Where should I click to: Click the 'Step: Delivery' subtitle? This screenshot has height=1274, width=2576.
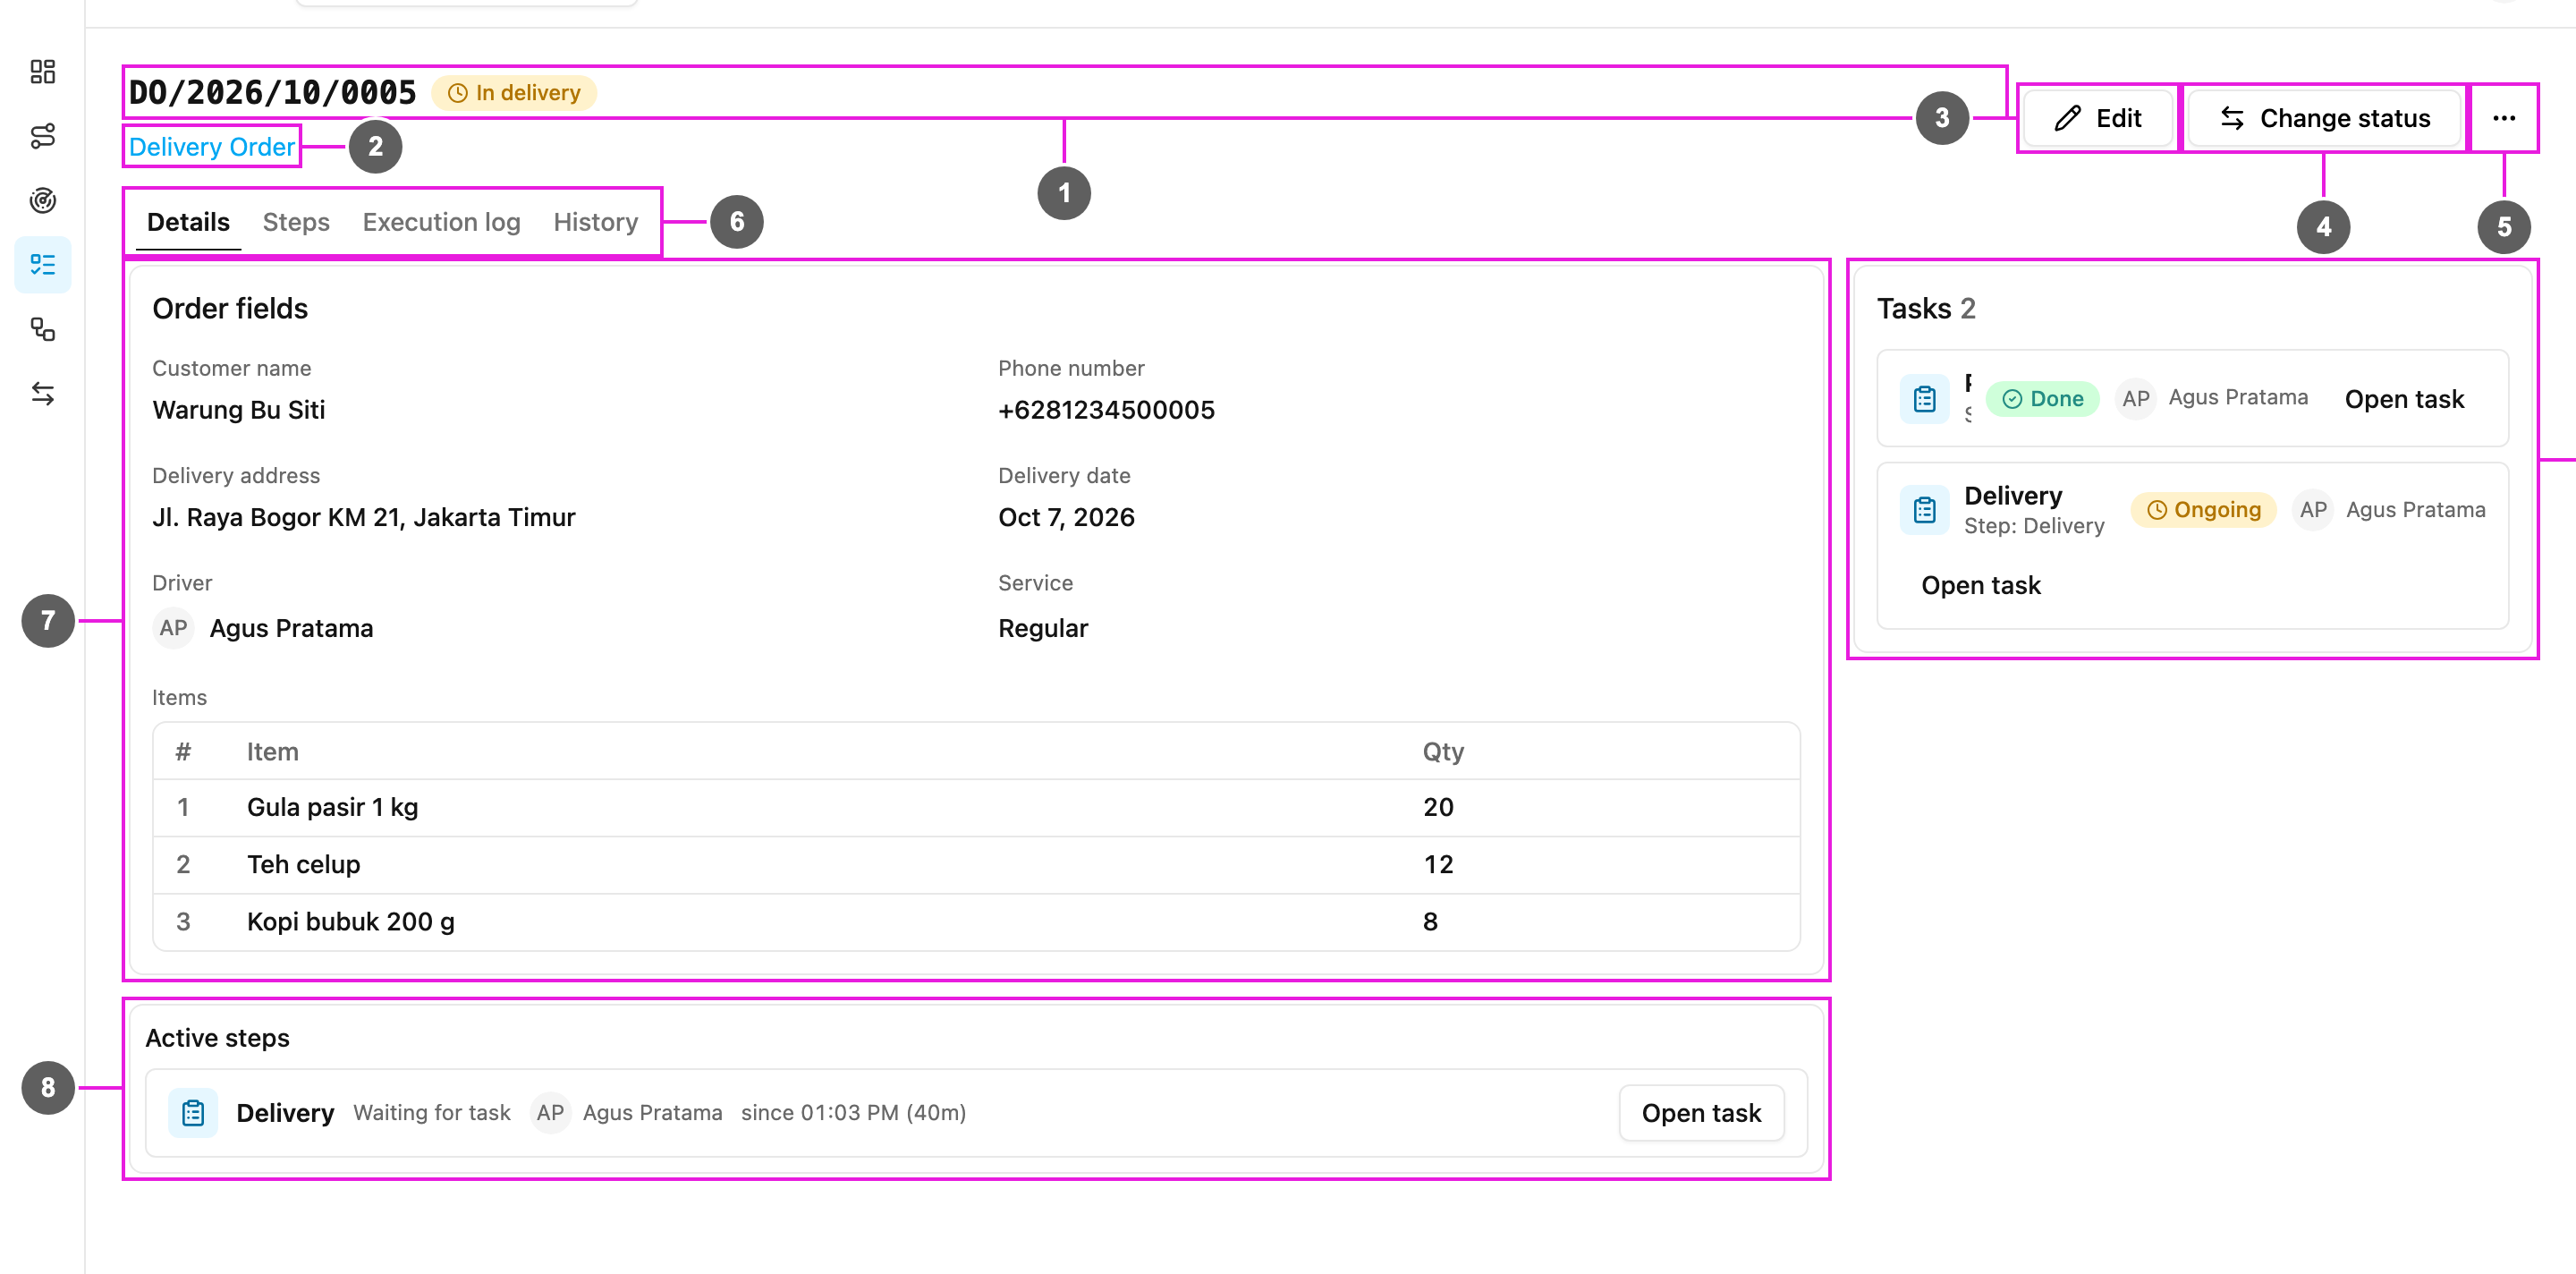(2033, 526)
